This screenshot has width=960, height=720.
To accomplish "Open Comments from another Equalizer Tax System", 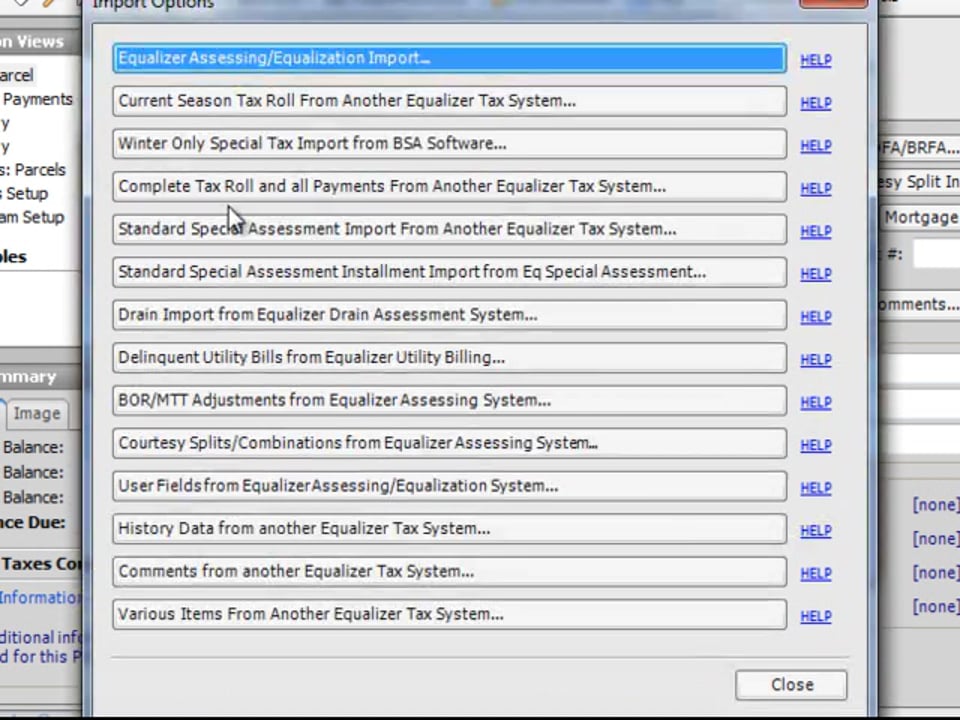I will tap(449, 572).
